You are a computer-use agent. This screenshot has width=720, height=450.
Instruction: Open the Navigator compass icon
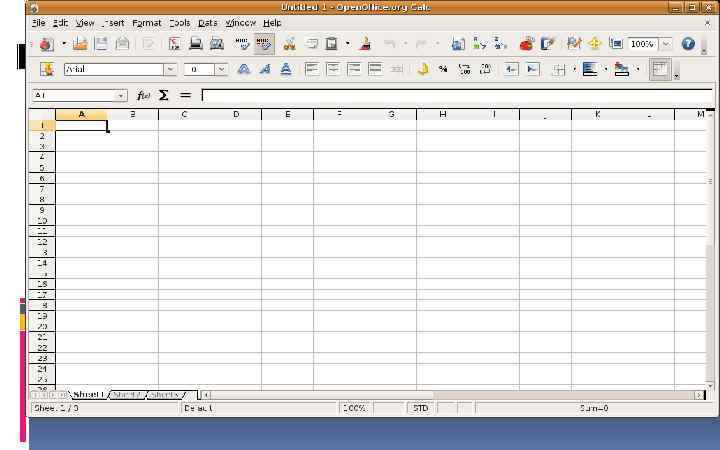coord(595,44)
